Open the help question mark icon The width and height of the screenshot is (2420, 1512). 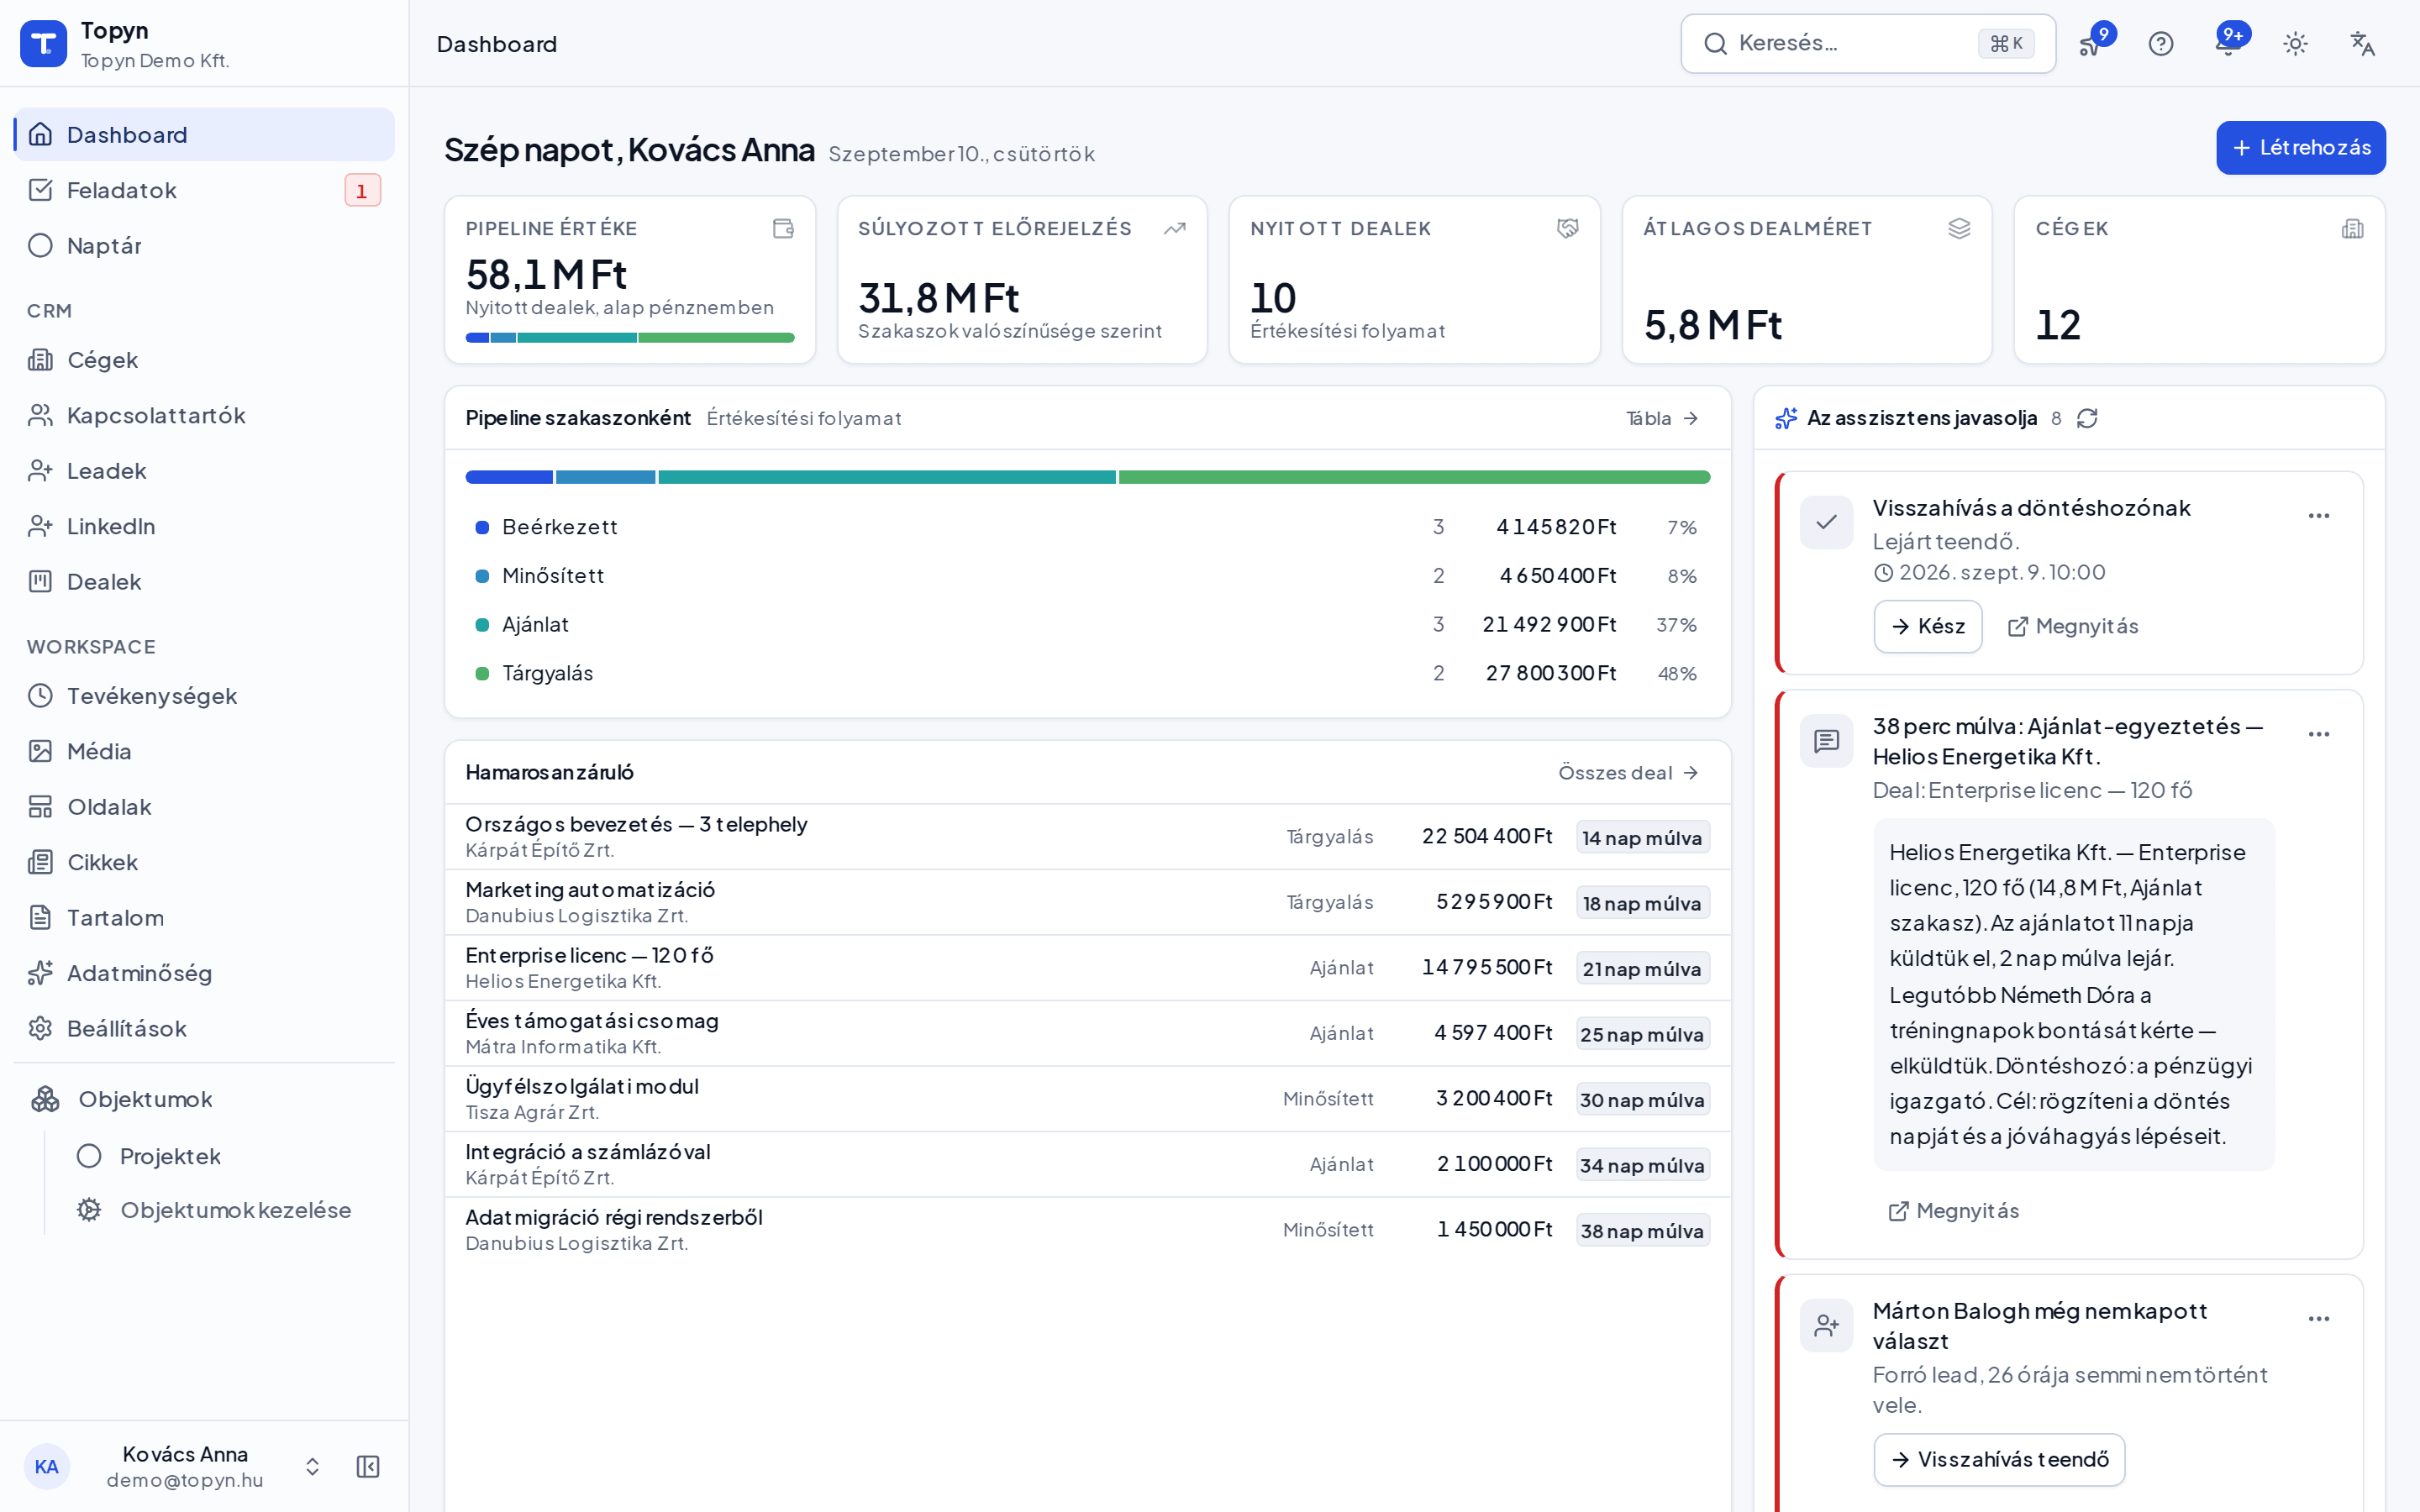pyautogui.click(x=2161, y=44)
